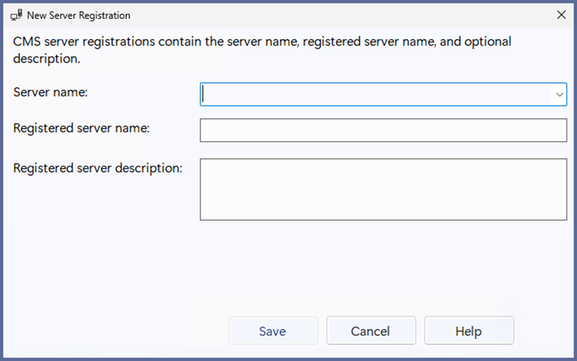
Task: Focus the Server name text box
Action: click(x=376, y=95)
